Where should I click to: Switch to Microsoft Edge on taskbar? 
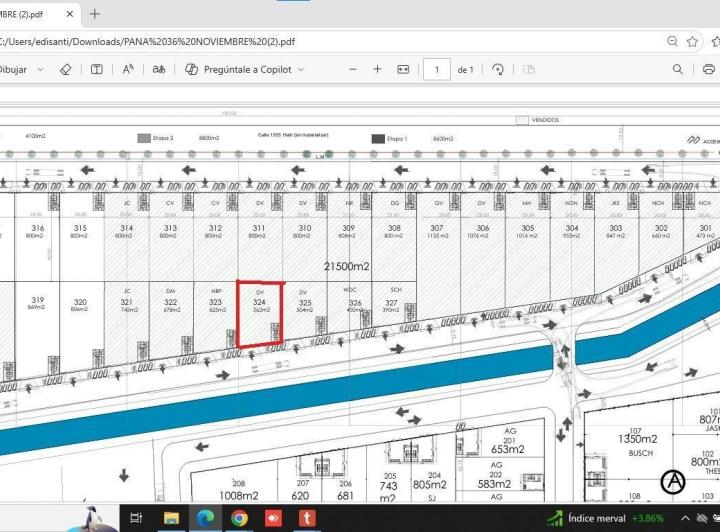click(205, 518)
